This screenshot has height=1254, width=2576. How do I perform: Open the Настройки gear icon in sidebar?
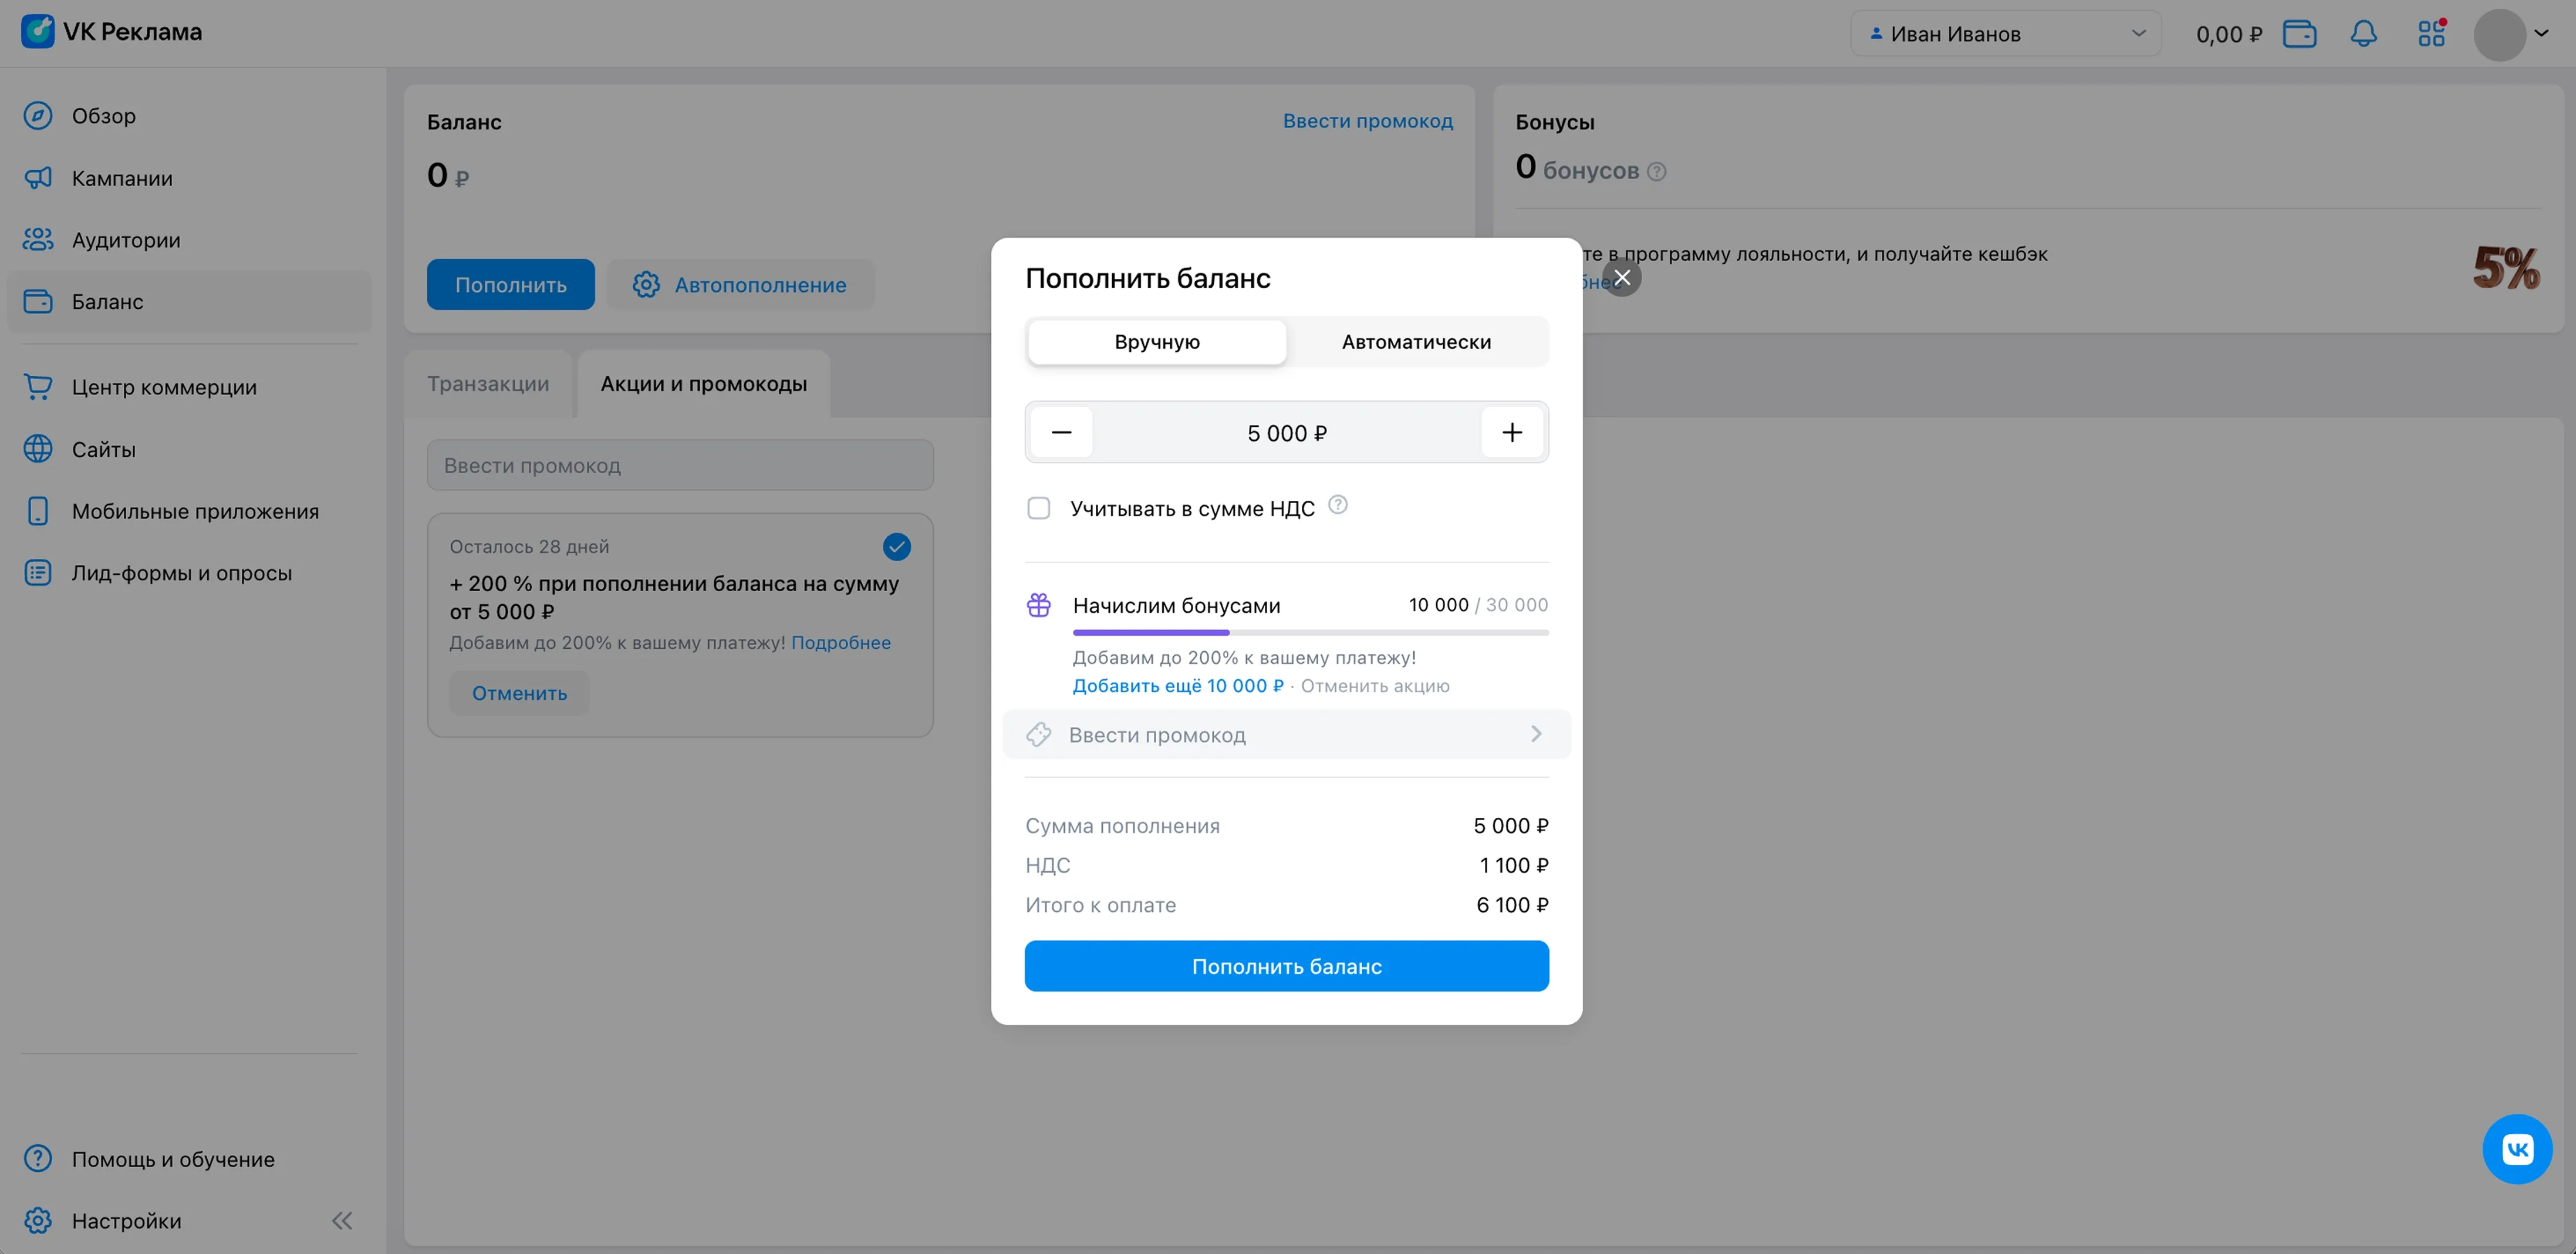pos(38,1221)
